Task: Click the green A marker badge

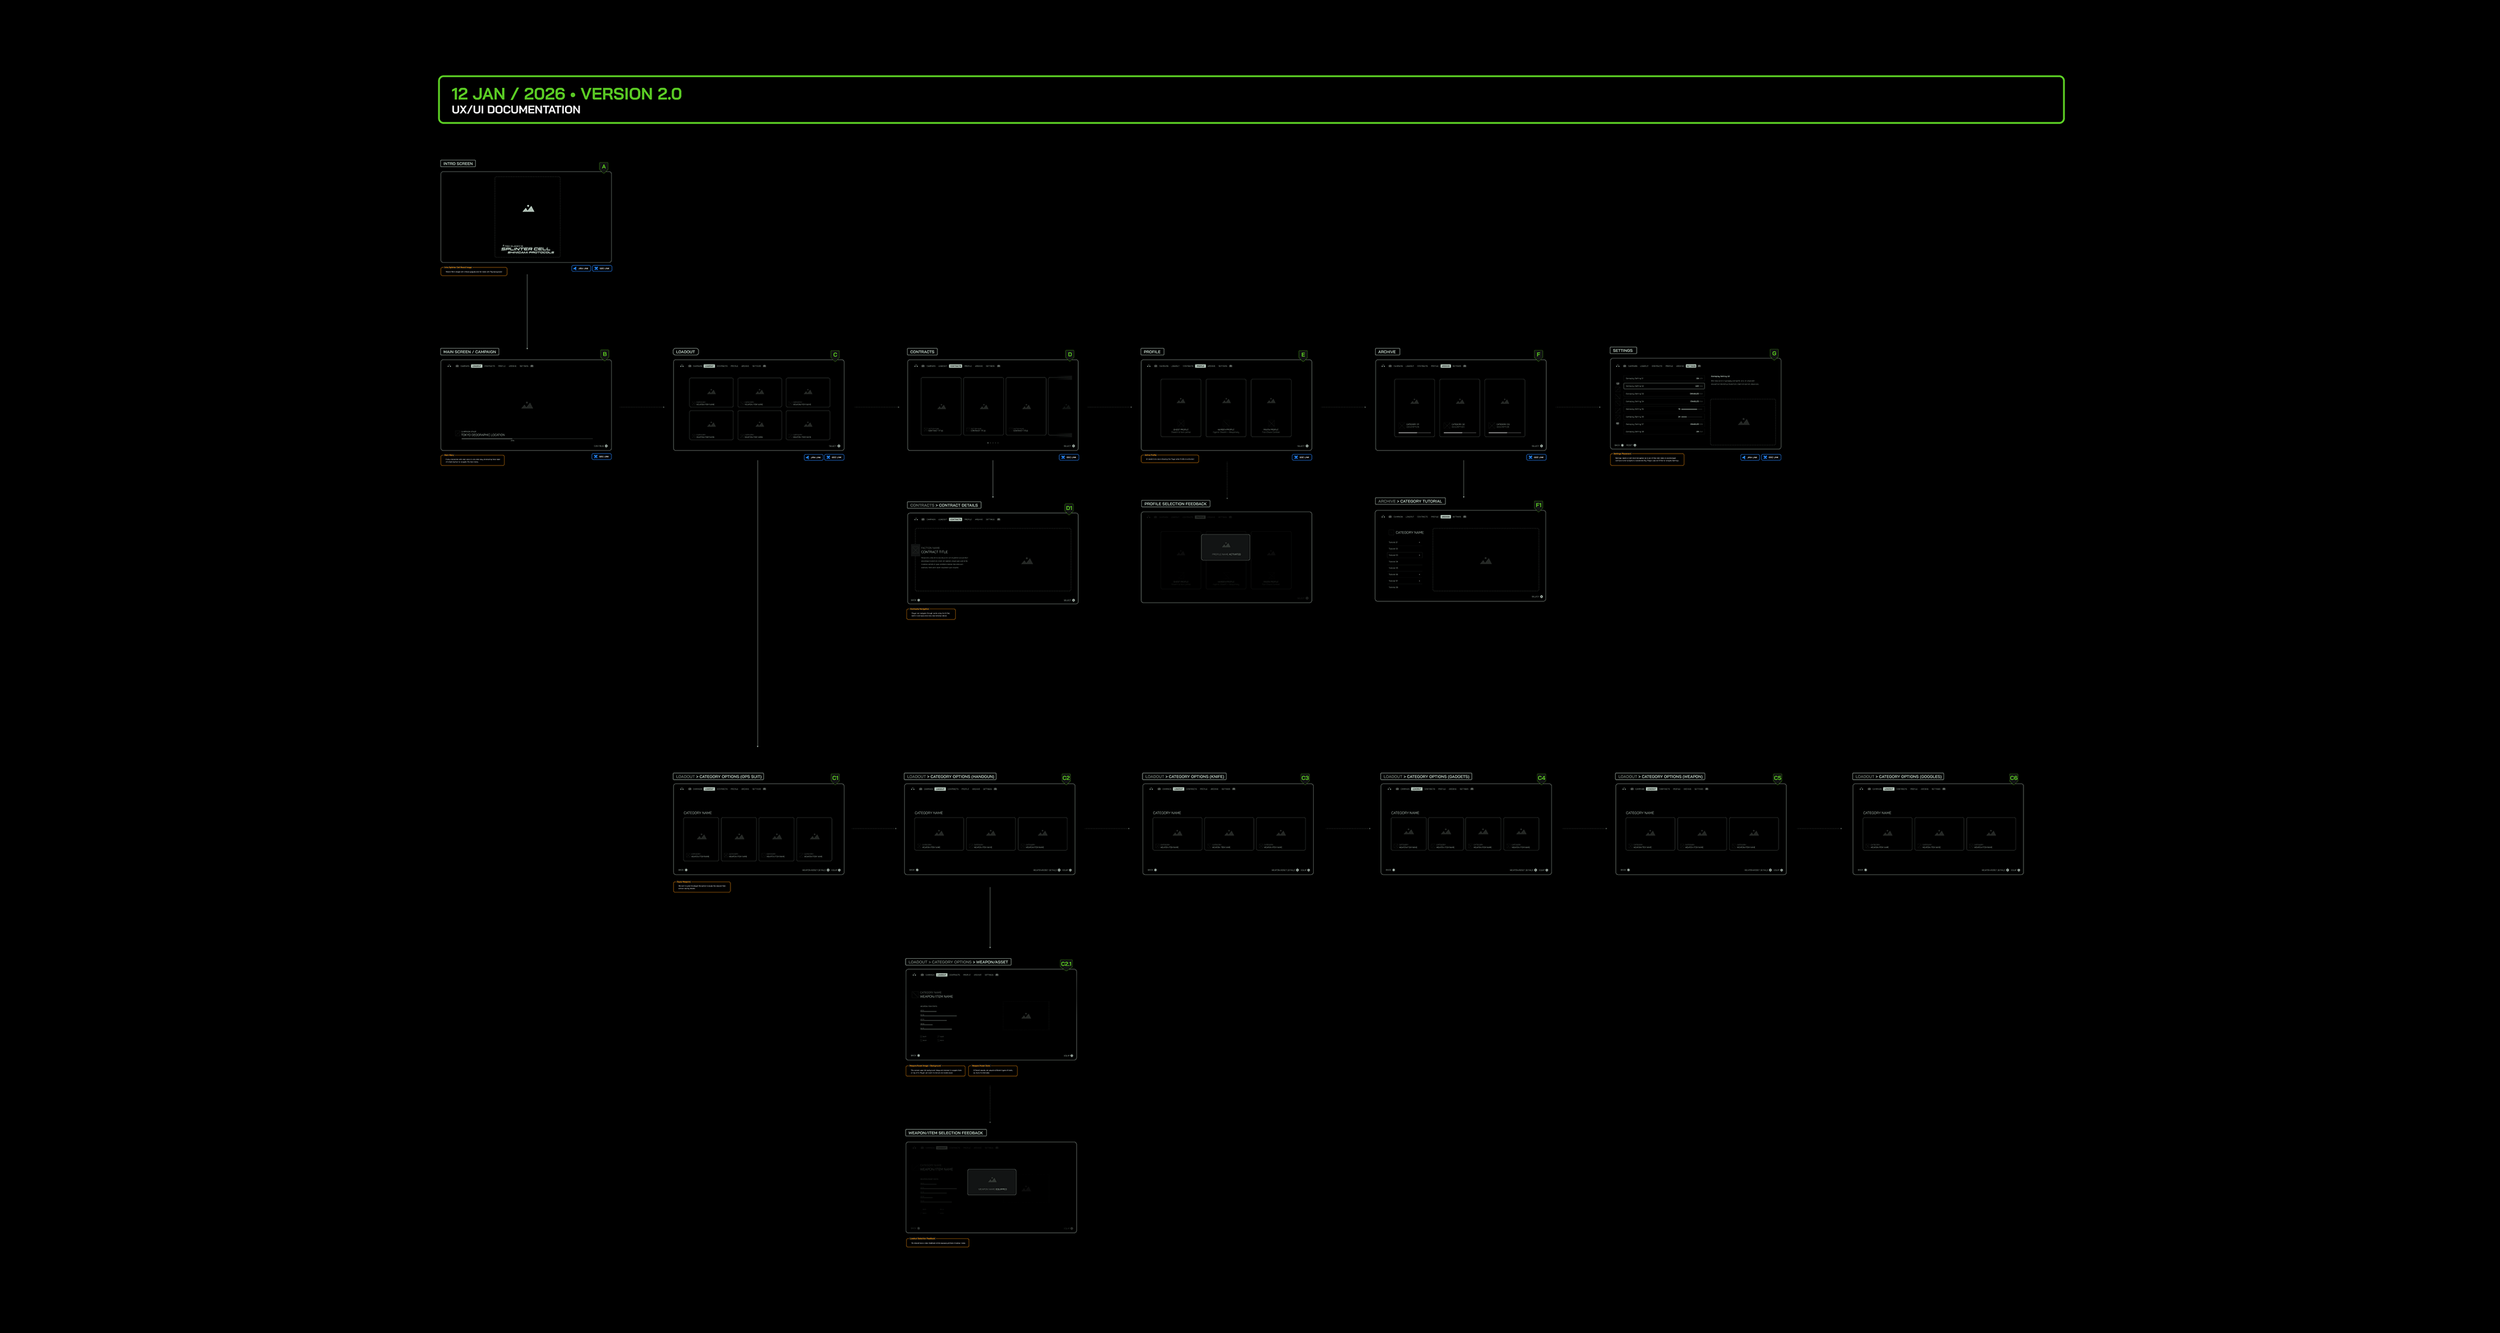Action: (603, 167)
